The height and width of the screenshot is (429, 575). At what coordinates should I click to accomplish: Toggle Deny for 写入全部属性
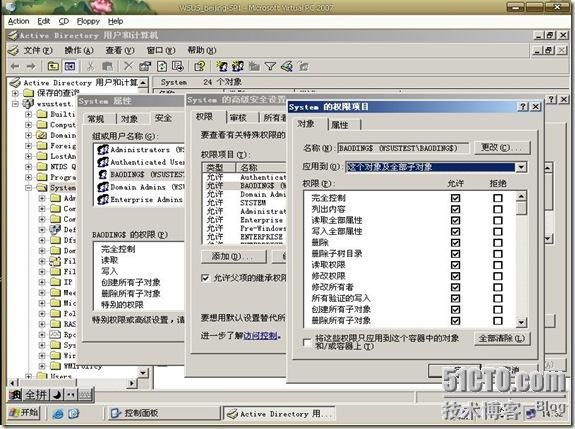498,232
